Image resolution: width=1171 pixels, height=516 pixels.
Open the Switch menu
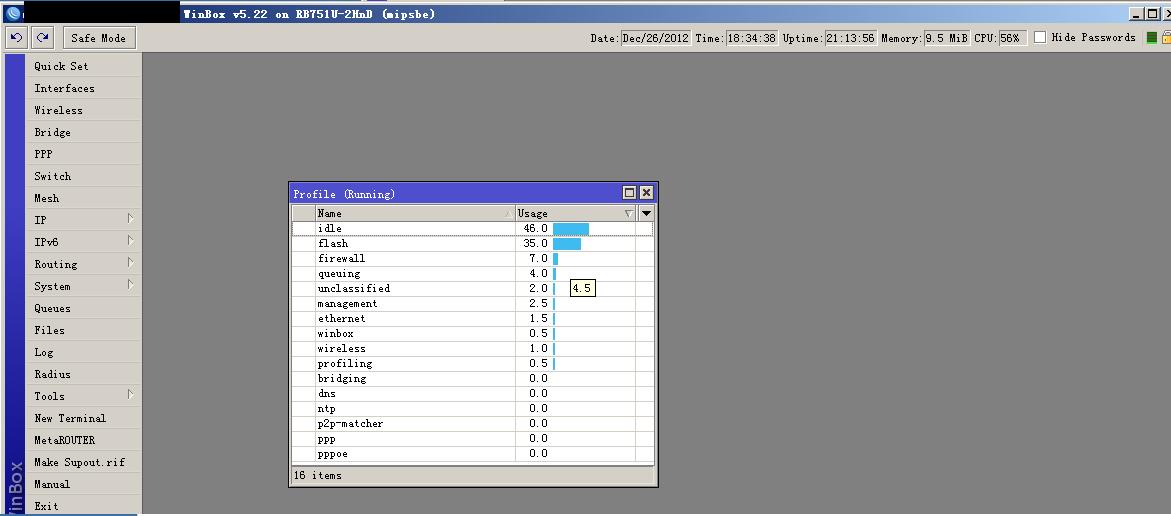[83, 176]
